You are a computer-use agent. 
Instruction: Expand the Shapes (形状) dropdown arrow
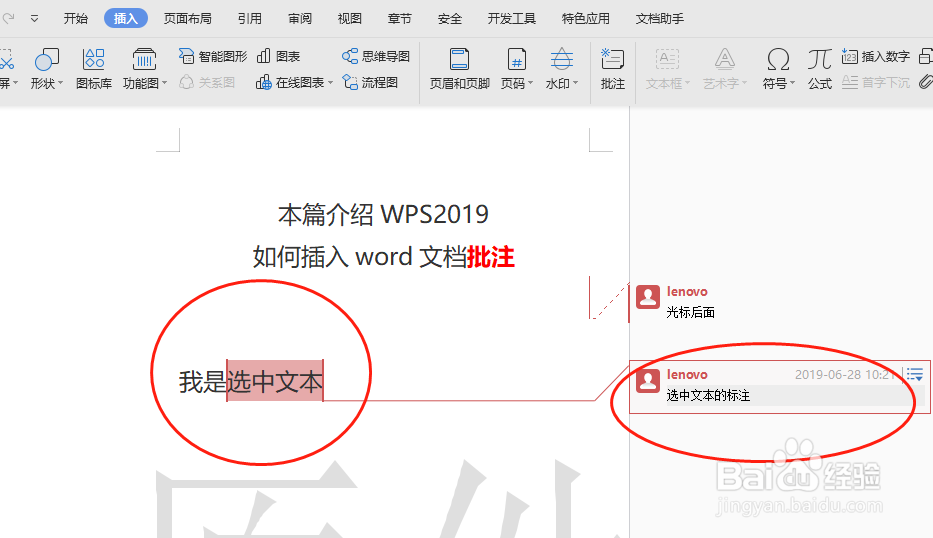tap(60, 83)
